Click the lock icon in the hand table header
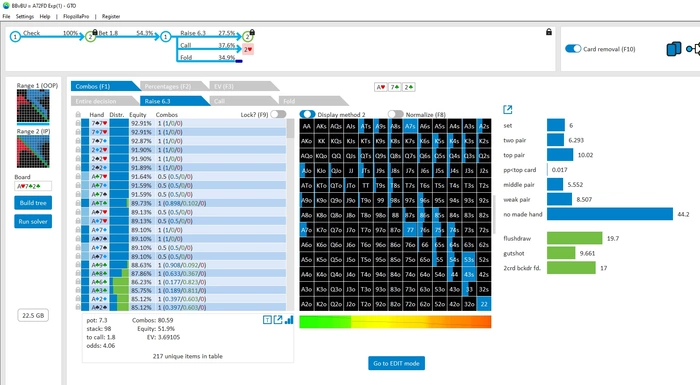This screenshot has width=700, height=385. pyautogui.click(x=78, y=115)
